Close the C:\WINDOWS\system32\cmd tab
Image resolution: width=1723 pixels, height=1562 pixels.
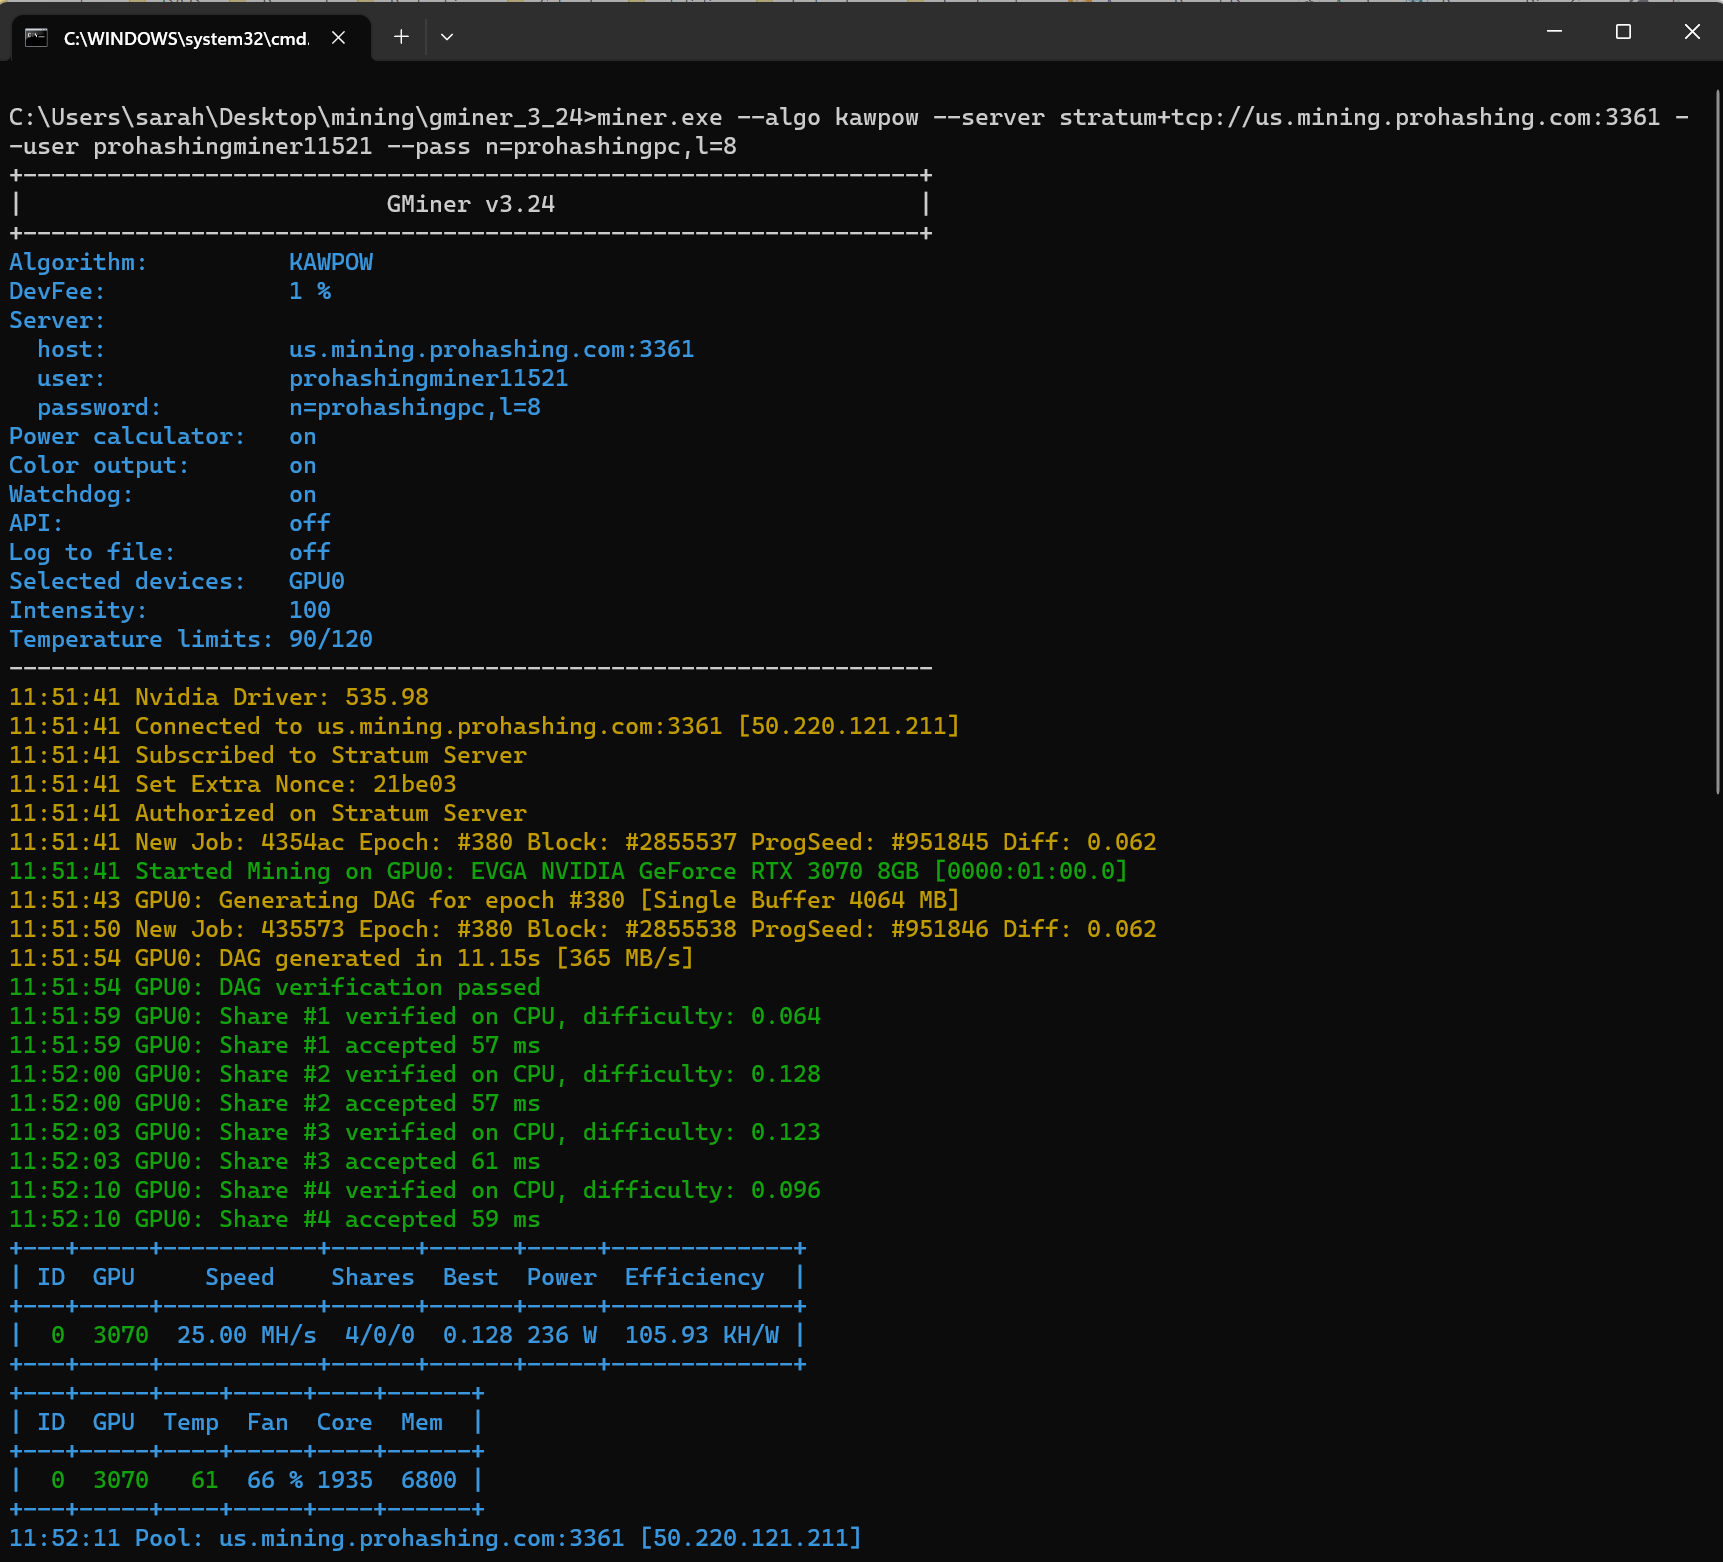(339, 37)
